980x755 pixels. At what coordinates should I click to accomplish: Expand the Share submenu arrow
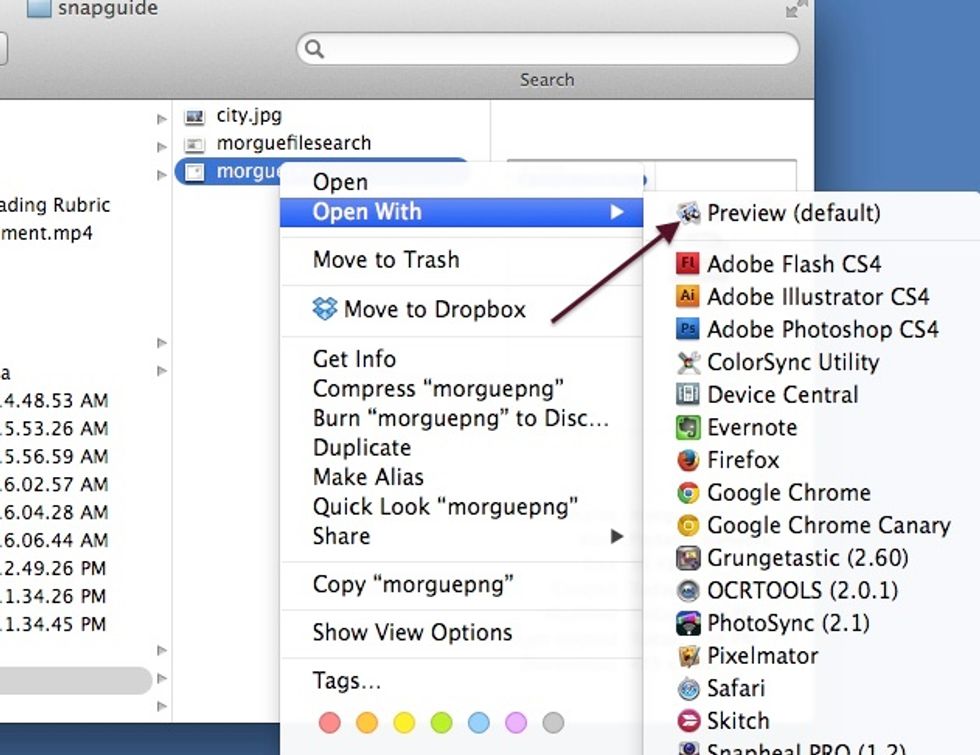[x=617, y=536]
